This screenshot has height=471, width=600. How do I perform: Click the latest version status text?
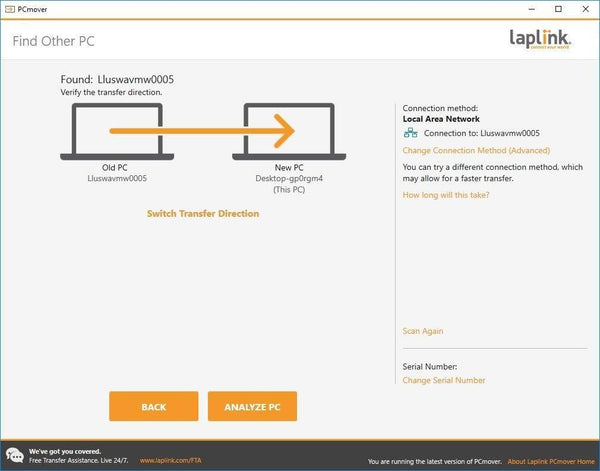pyautogui.click(x=435, y=462)
